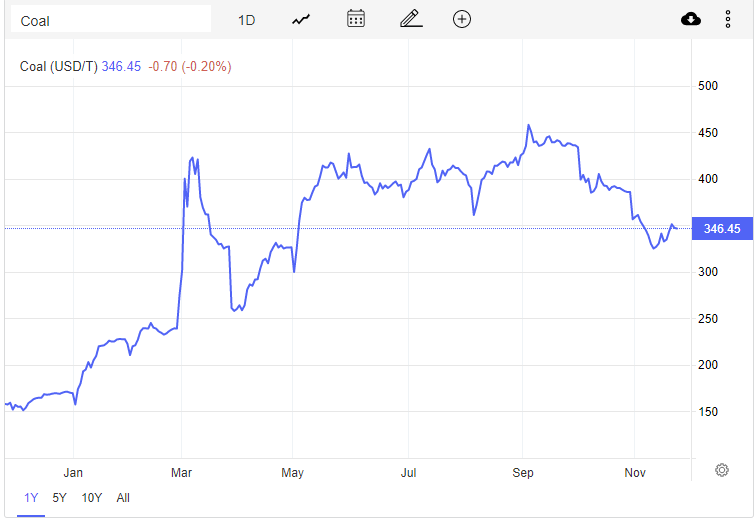Switch to the 10Y time range tab
Screen dimensions: 755x518
(x=91, y=498)
